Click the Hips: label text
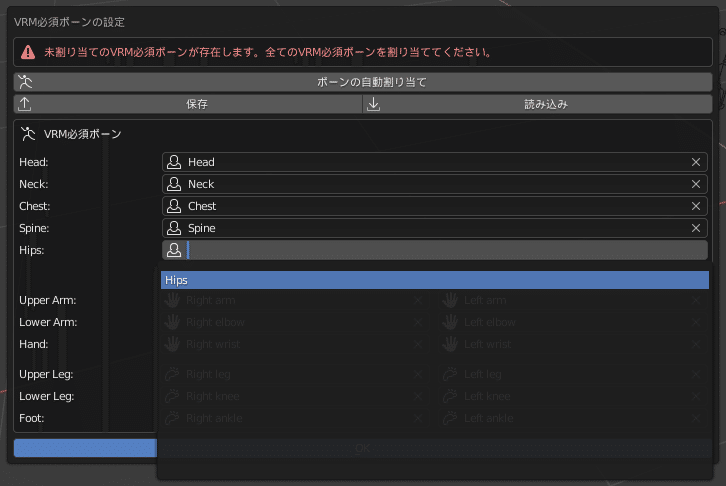726x486 pixels. 31,250
